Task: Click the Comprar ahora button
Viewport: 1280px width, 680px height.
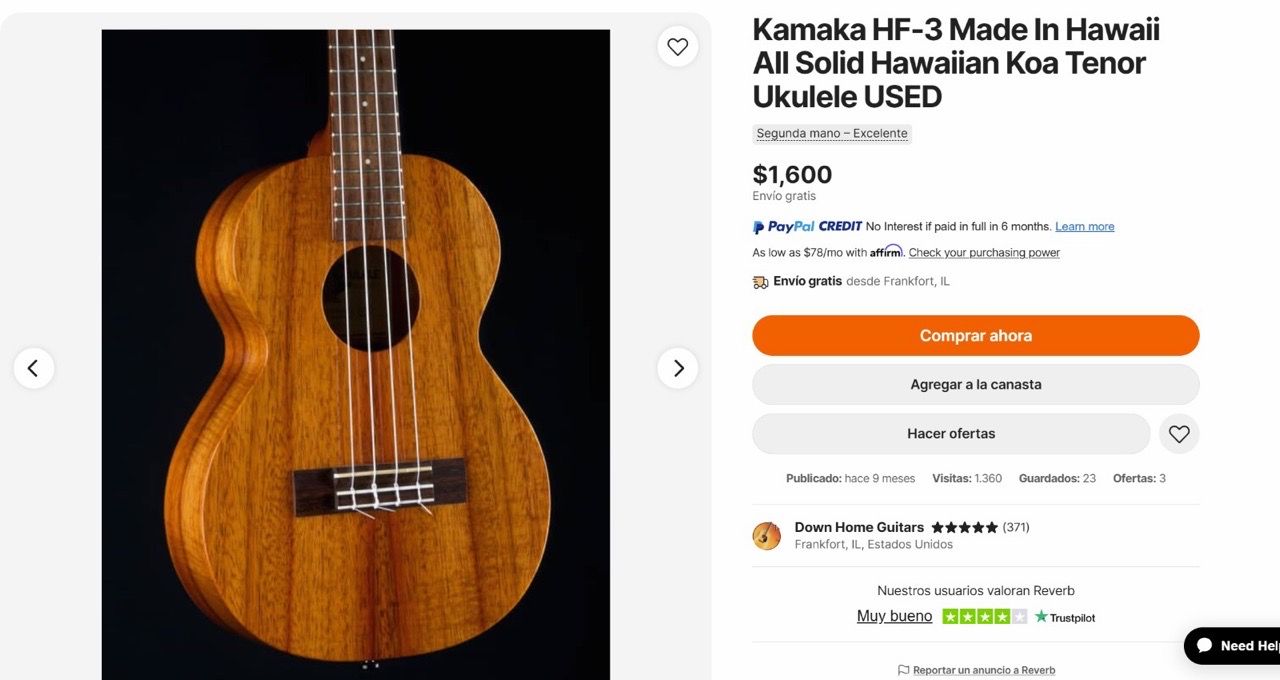Action: point(976,336)
